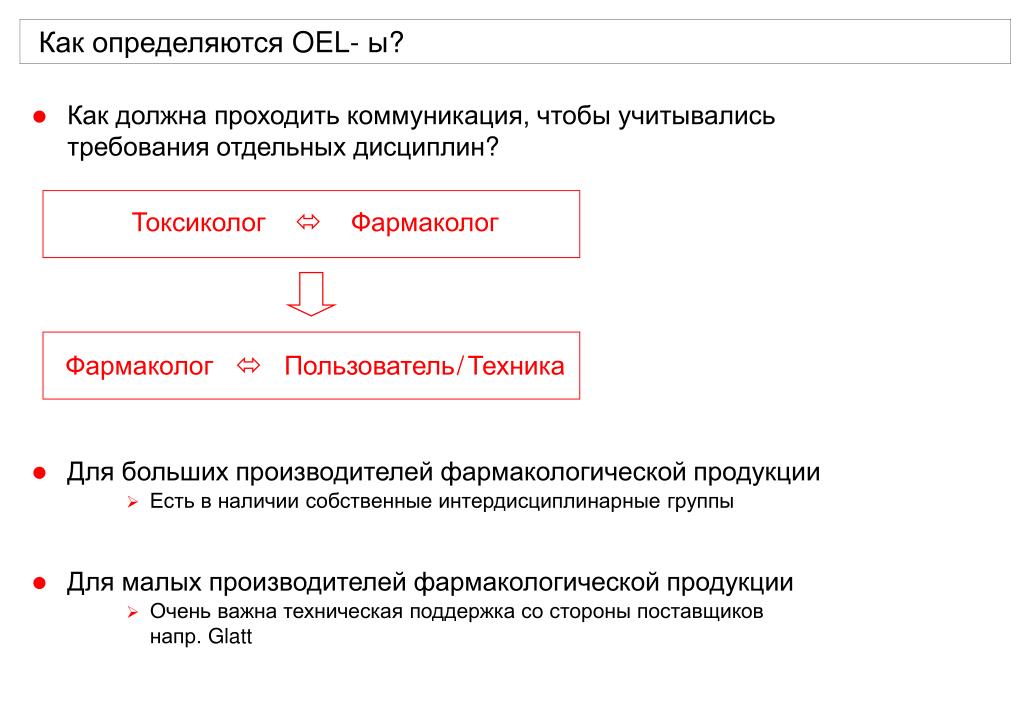Select the word Токсиколог
The height and width of the screenshot is (709, 1024).
tap(199, 223)
